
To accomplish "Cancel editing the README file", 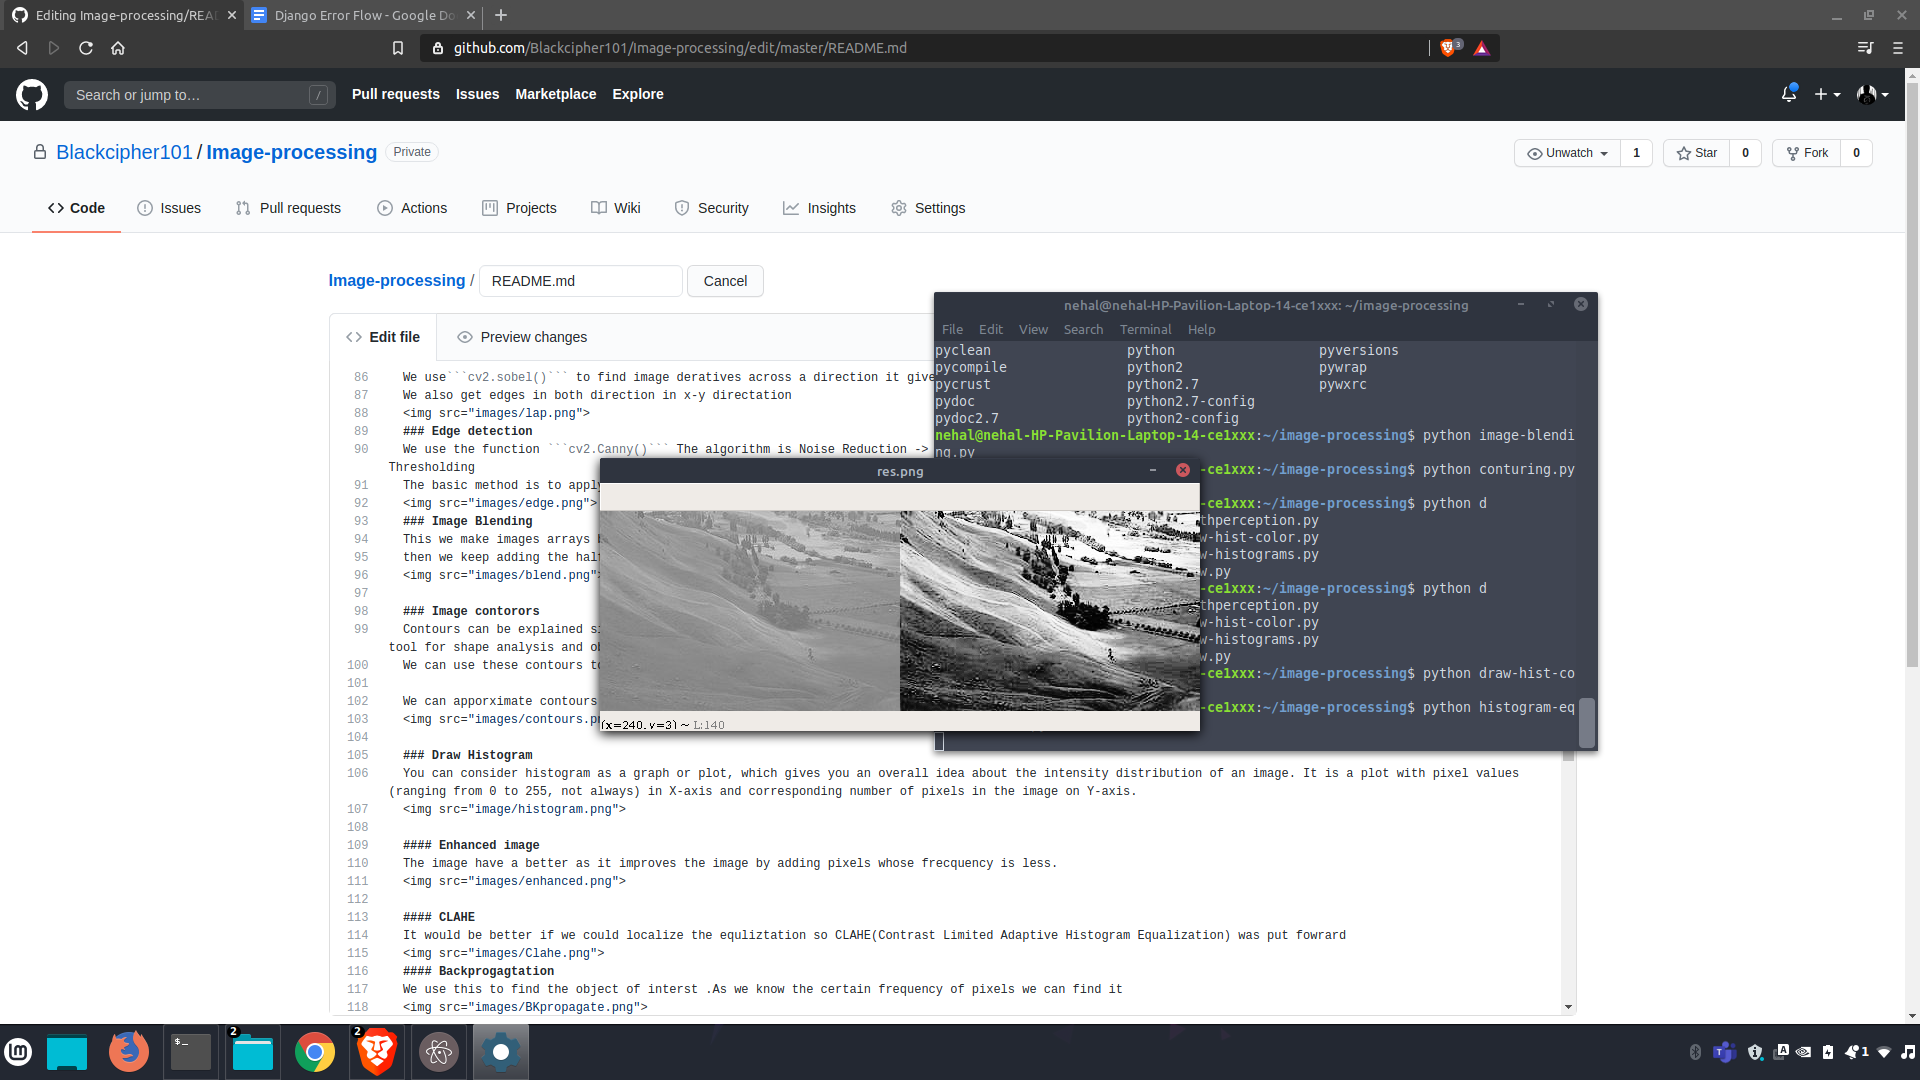I will pyautogui.click(x=725, y=281).
